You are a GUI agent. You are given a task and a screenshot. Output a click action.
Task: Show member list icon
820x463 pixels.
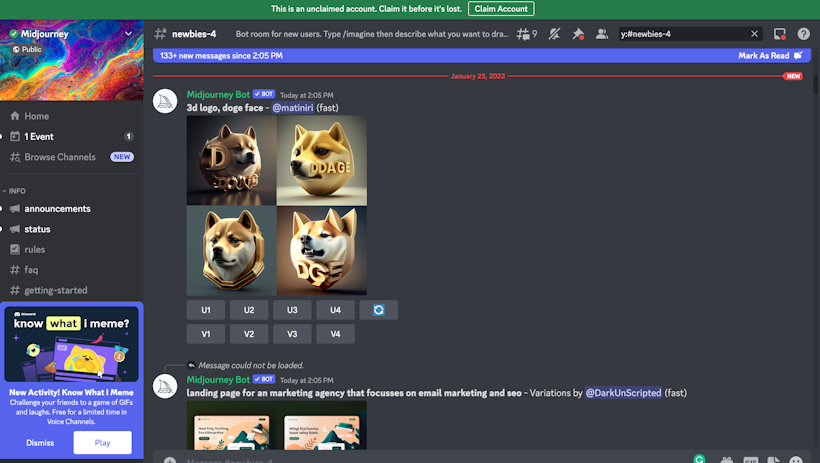[x=602, y=34]
